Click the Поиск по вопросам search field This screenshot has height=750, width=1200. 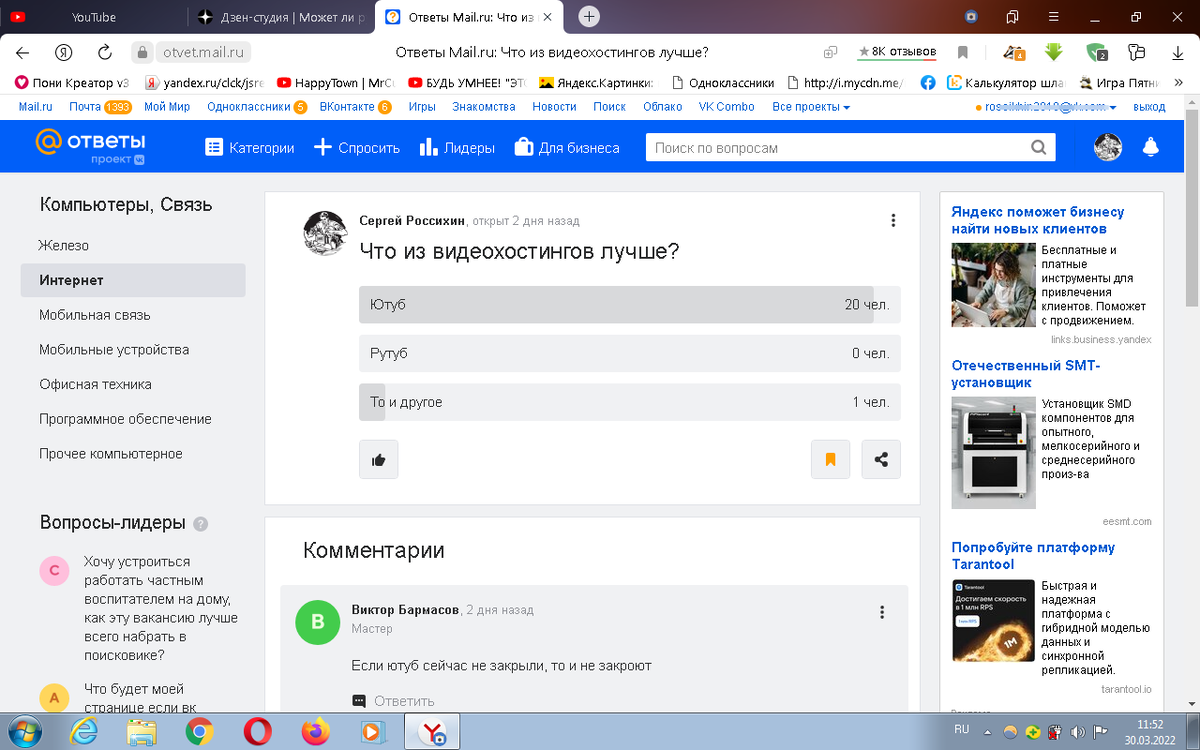[837, 148]
